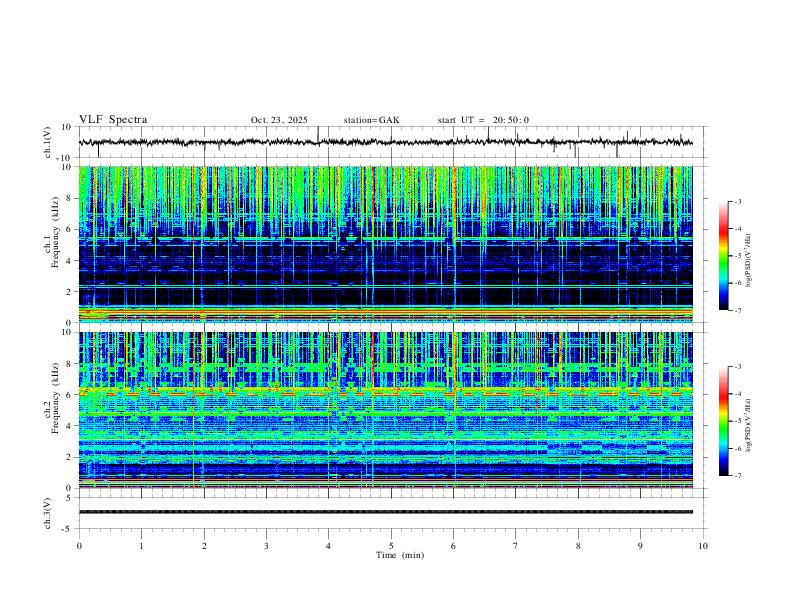The image size is (792, 612).
Task: Click the "Time (min)" axis label
Action: pyautogui.click(x=400, y=555)
